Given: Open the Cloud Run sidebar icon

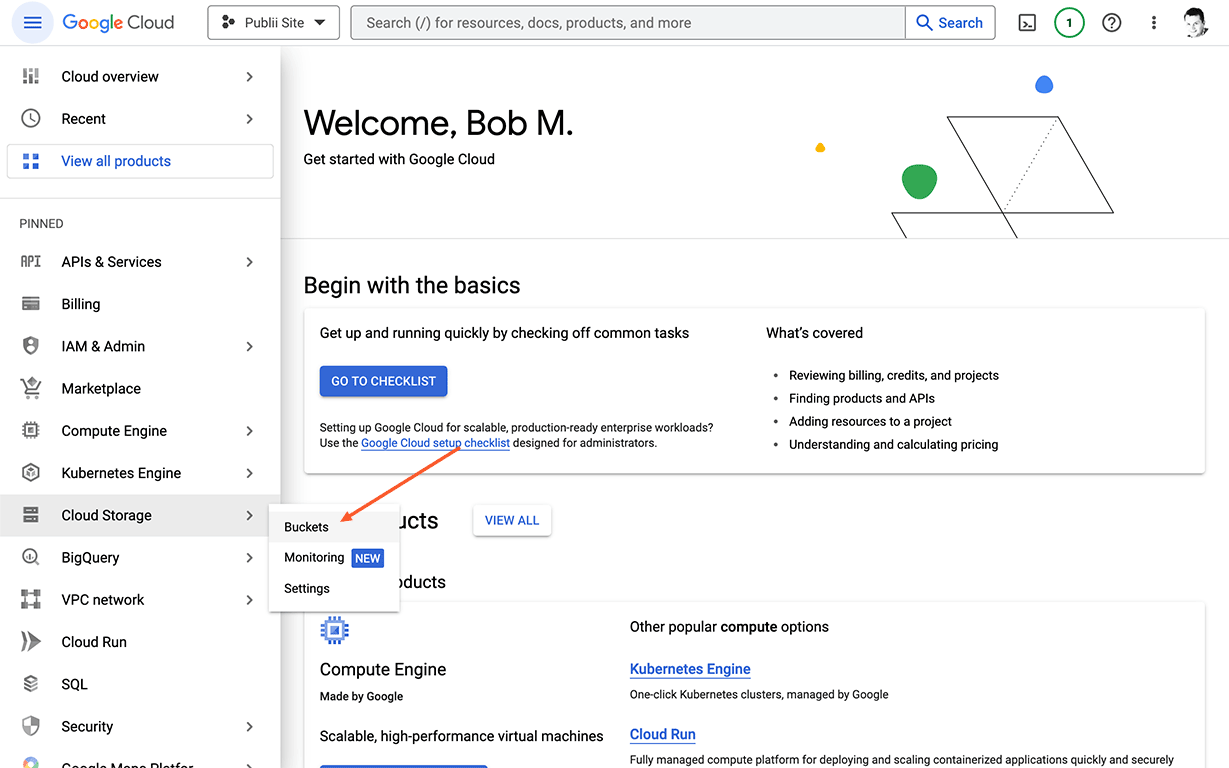Looking at the screenshot, I should 31,642.
